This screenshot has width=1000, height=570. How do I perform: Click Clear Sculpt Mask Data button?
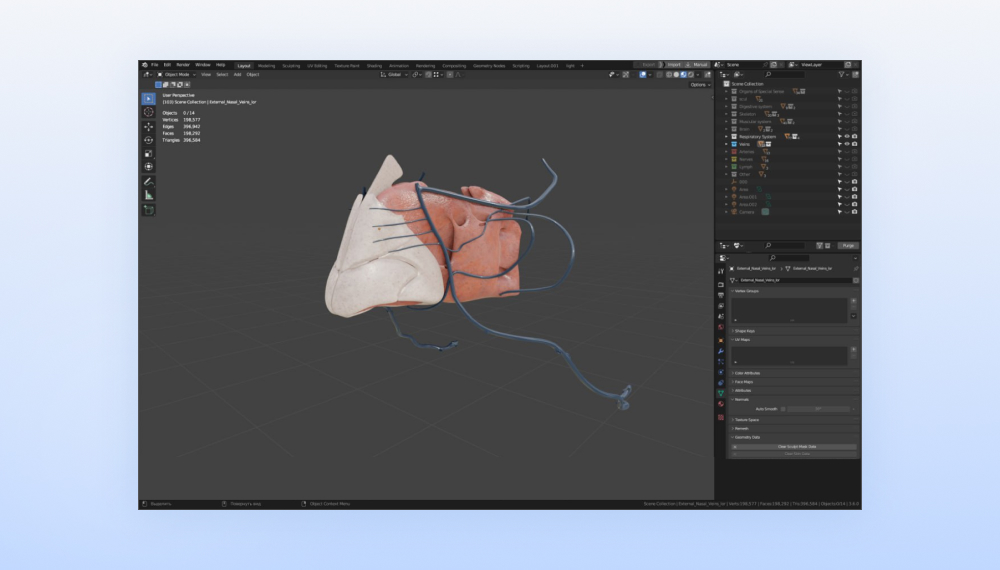[793, 447]
